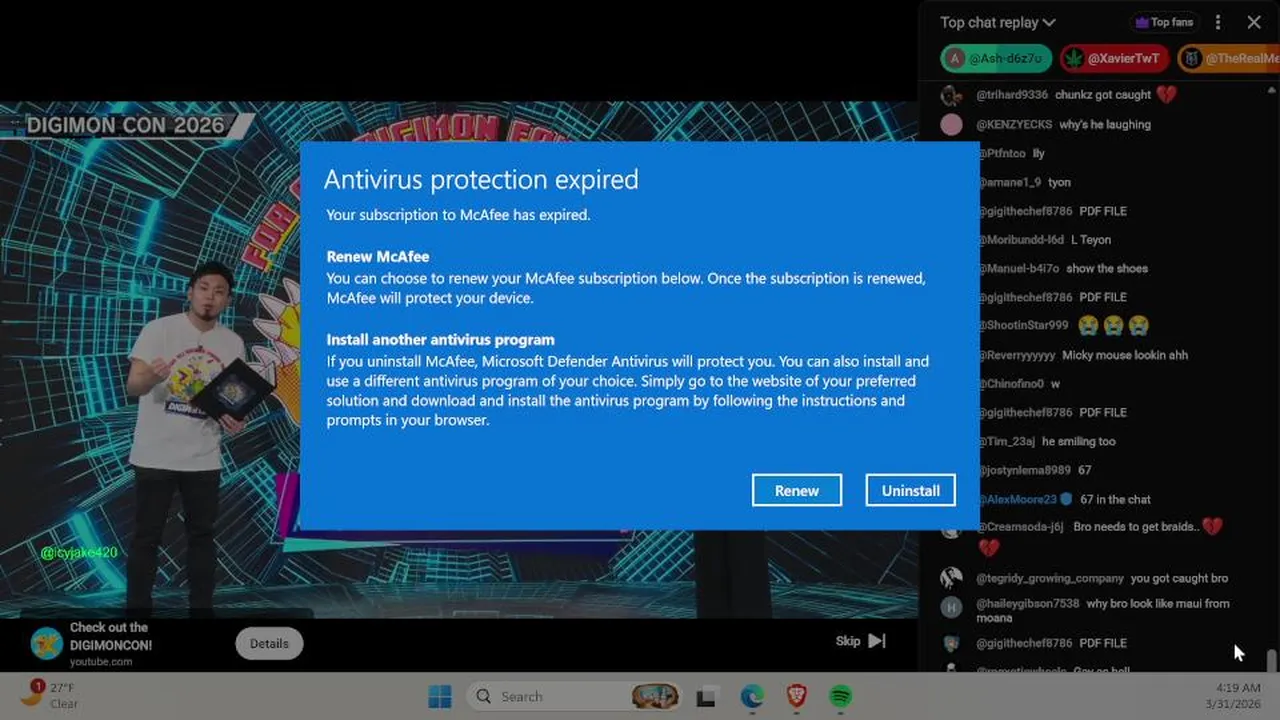Click @trihard9336's avatar in chat
This screenshot has width=1280, height=720.
pyautogui.click(x=952, y=95)
